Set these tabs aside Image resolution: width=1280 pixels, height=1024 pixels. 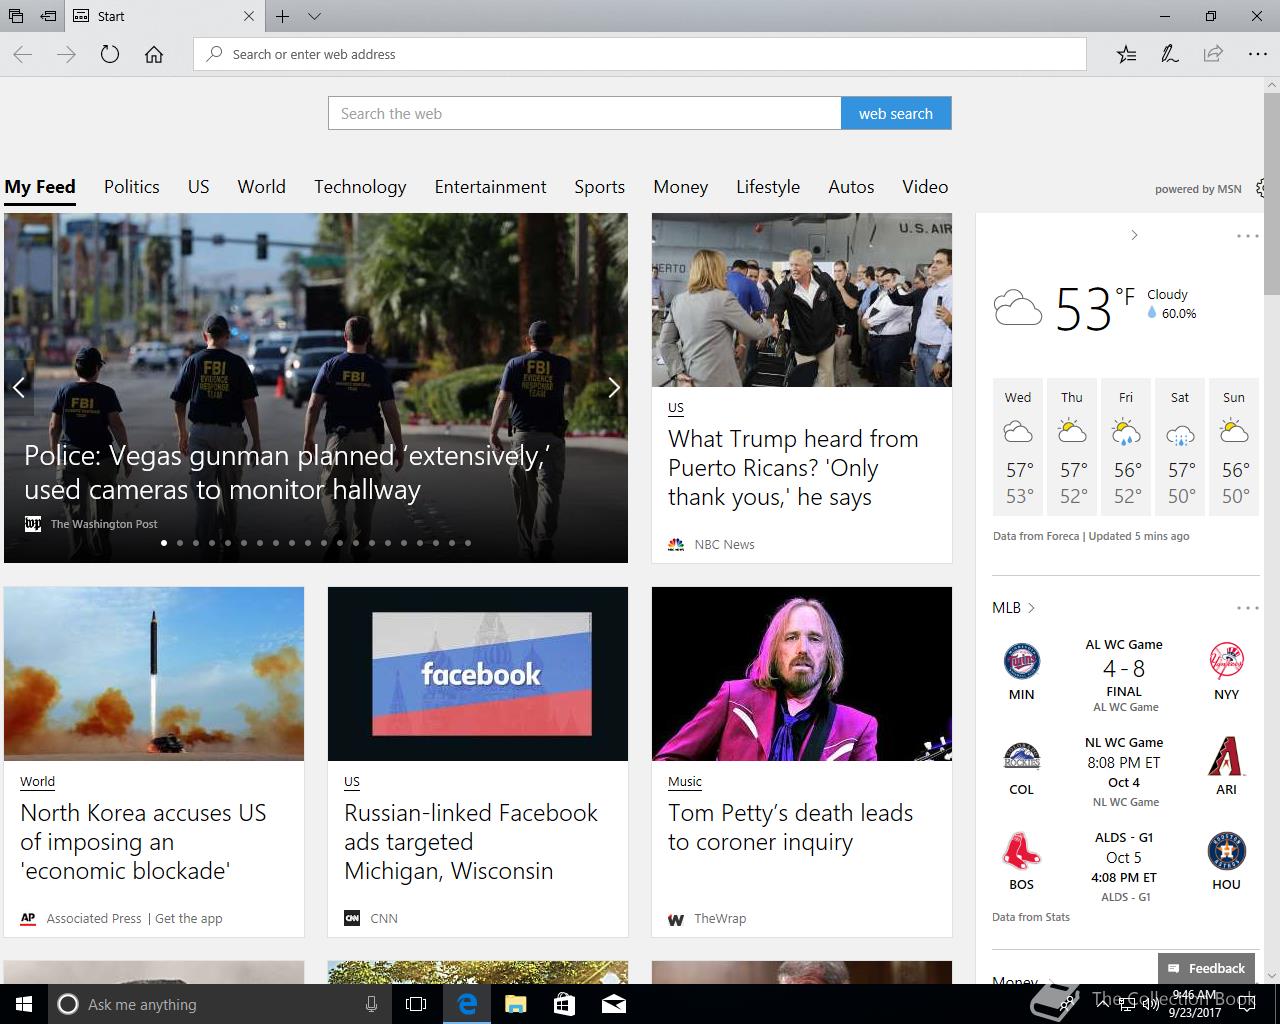[x=48, y=16]
